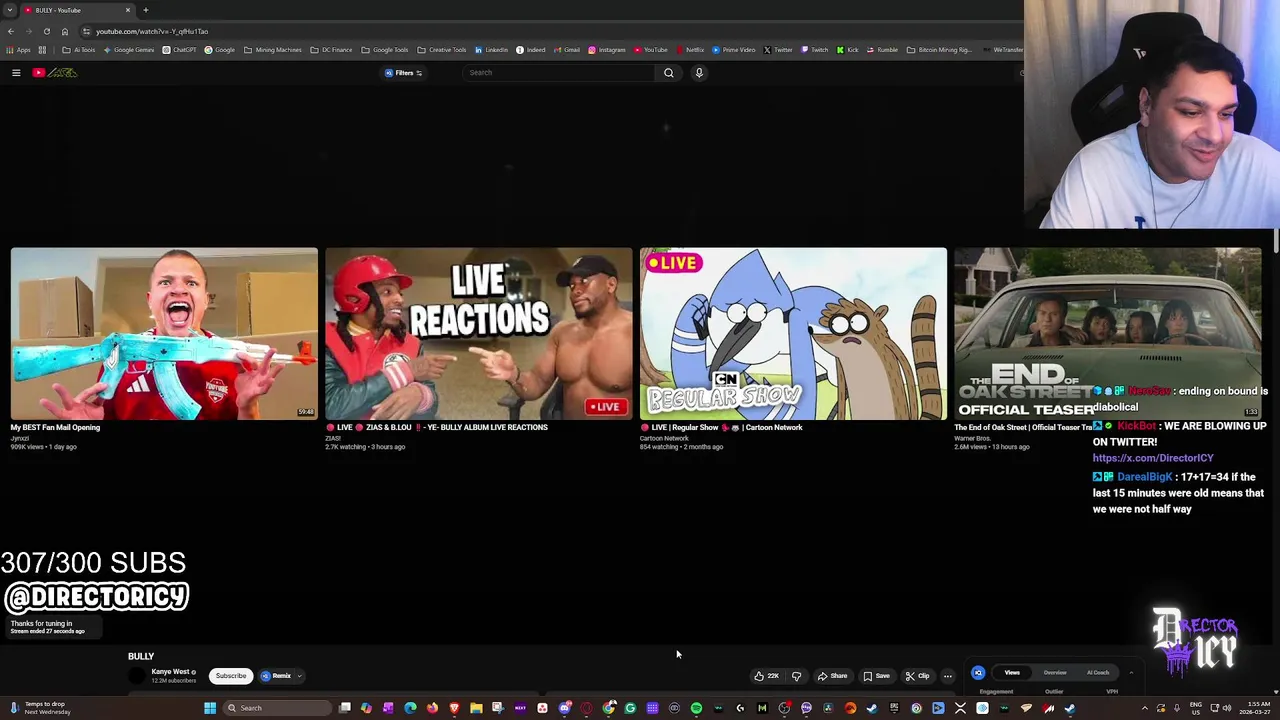Viewport: 1280px width, 720px height.
Task: Open the Regular Show live stream thumbnail
Action: 793,333
